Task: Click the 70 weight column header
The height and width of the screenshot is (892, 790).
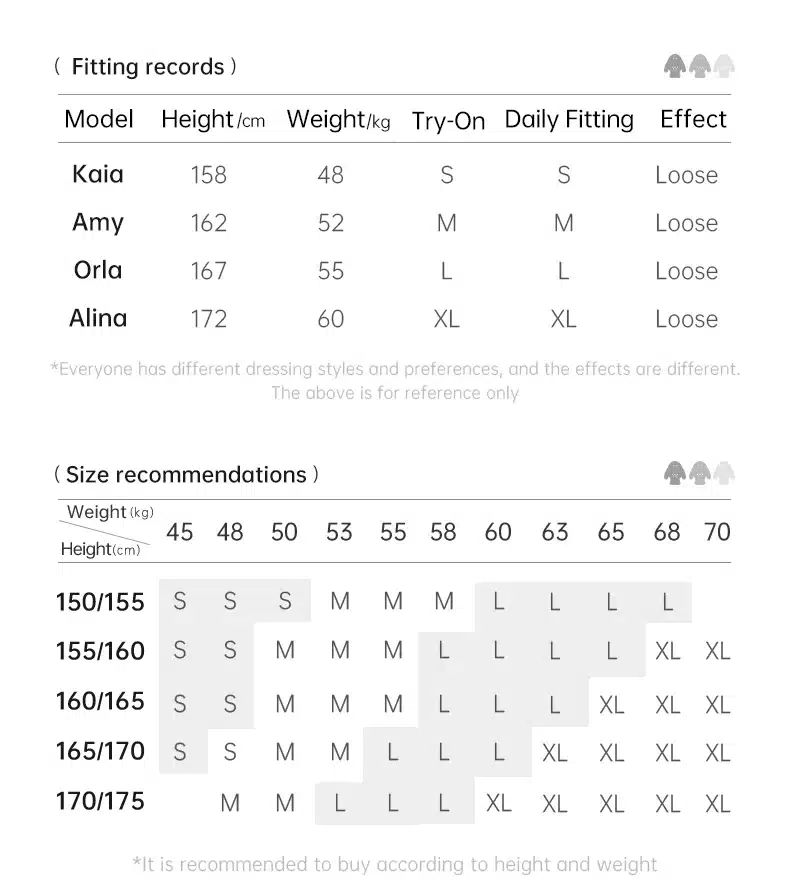Action: (x=717, y=532)
